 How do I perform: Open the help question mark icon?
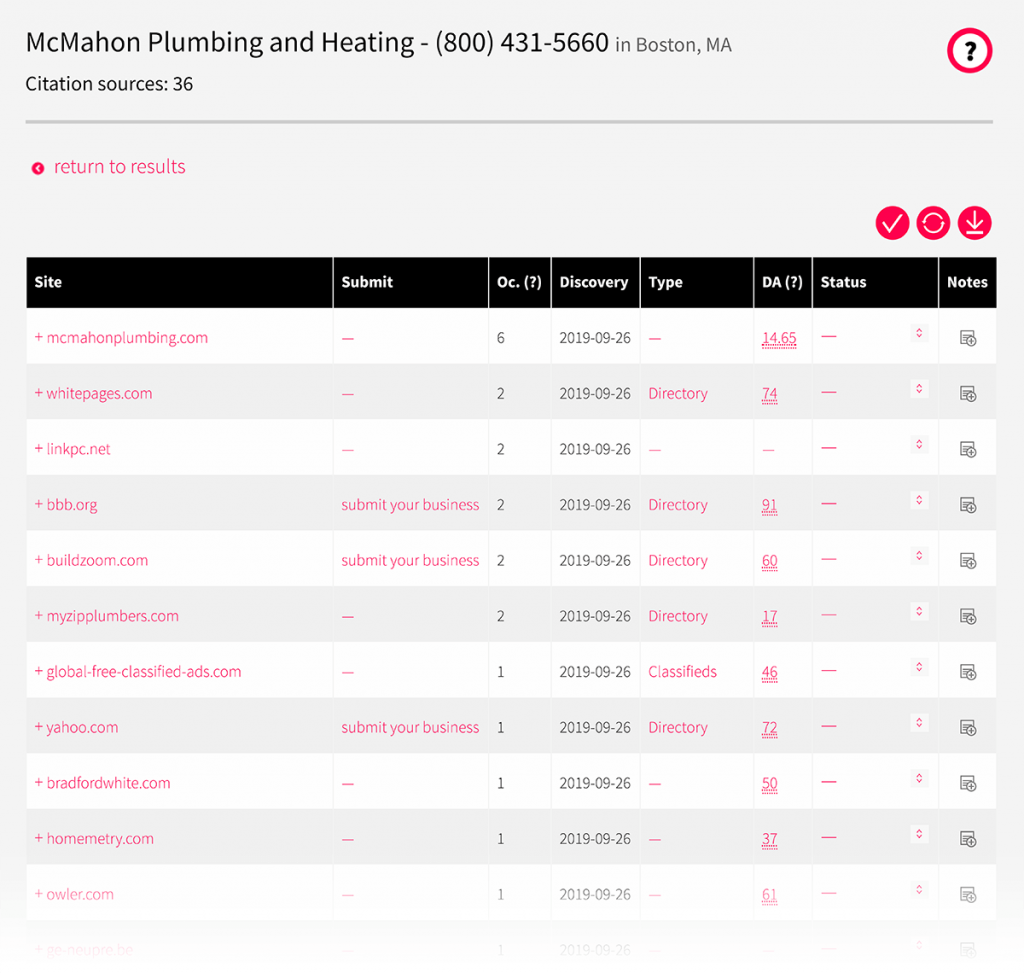click(968, 51)
